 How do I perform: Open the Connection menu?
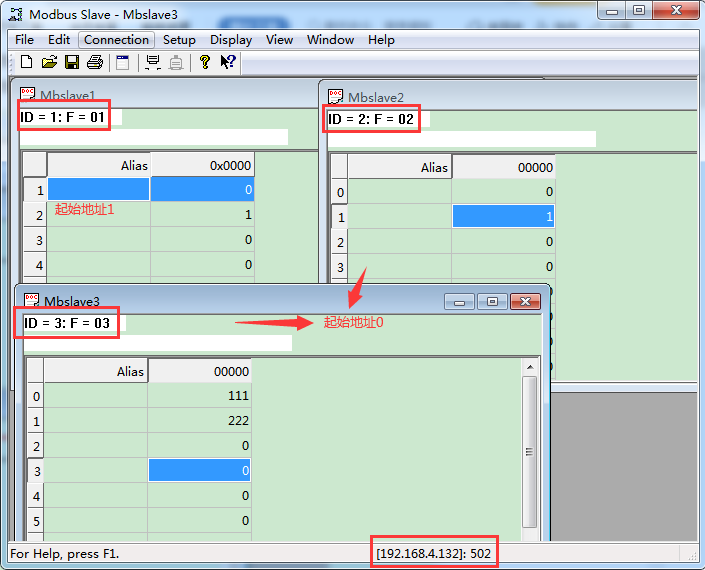pyautogui.click(x=116, y=40)
